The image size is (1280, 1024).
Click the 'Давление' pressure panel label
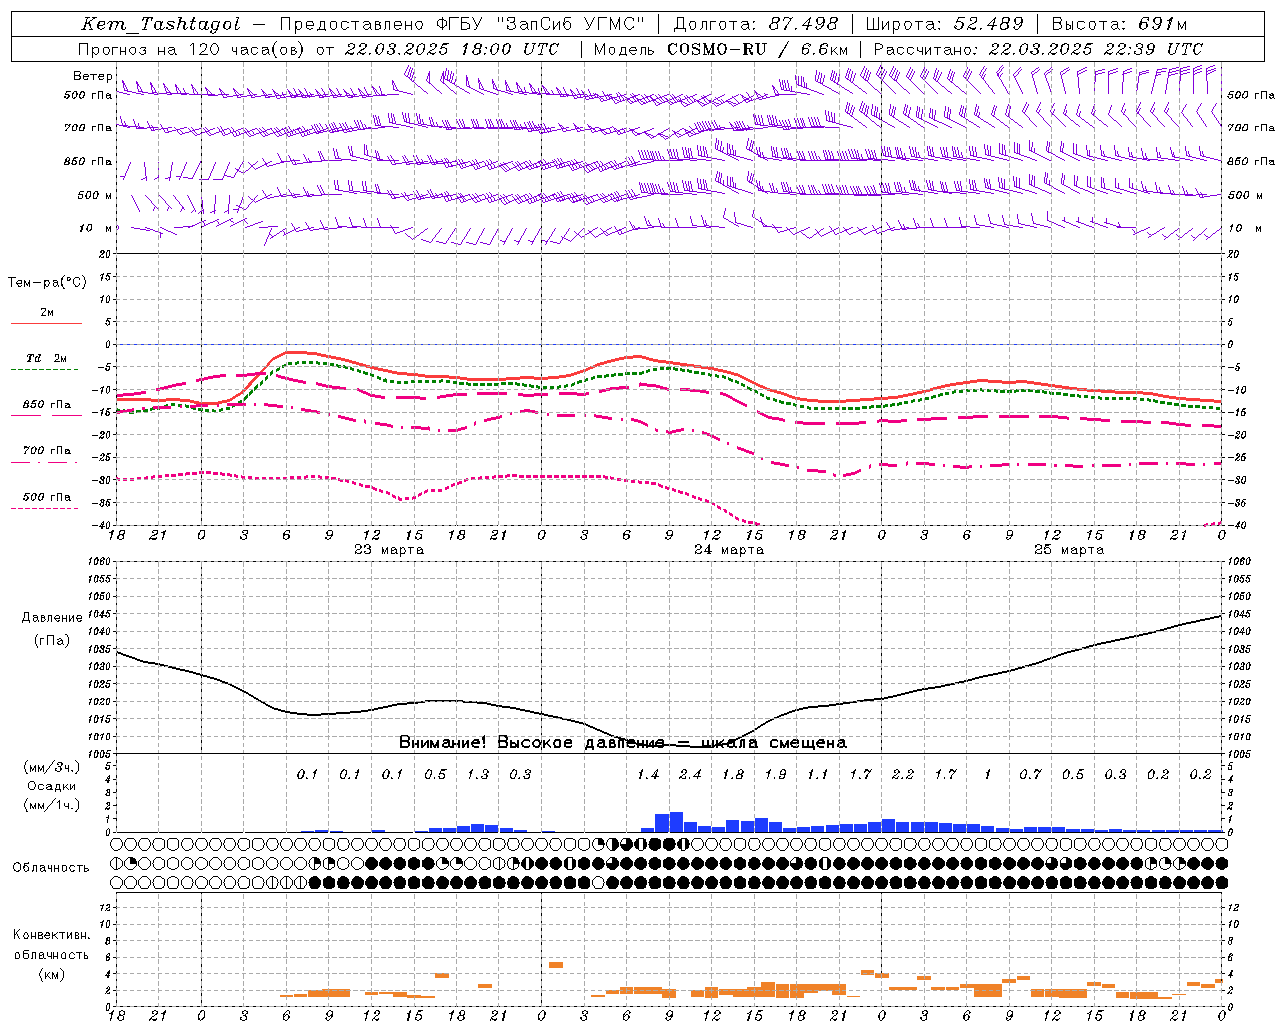(x=52, y=617)
